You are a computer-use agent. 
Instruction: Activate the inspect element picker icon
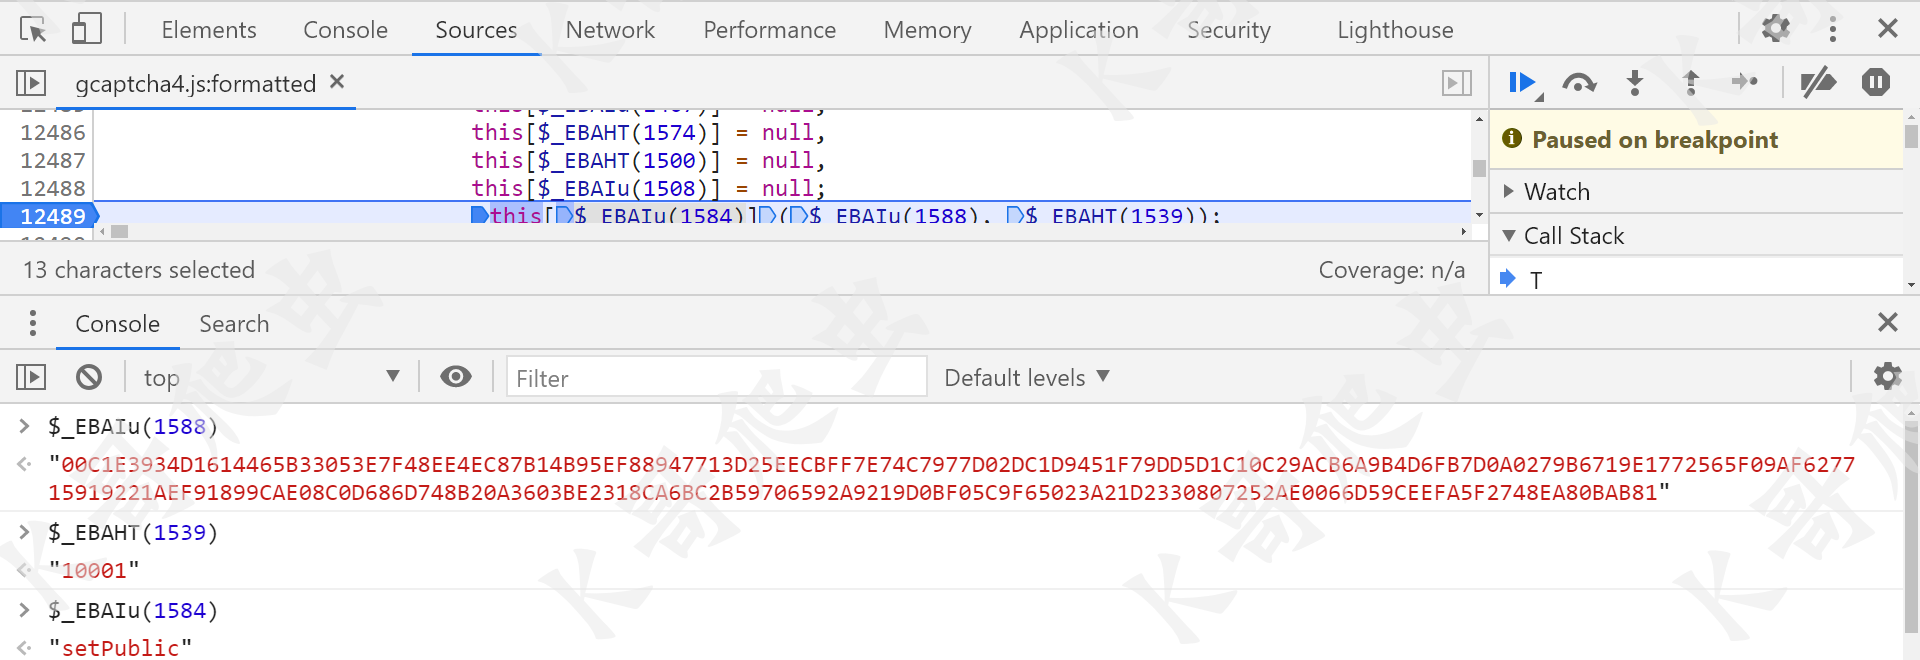(x=33, y=29)
